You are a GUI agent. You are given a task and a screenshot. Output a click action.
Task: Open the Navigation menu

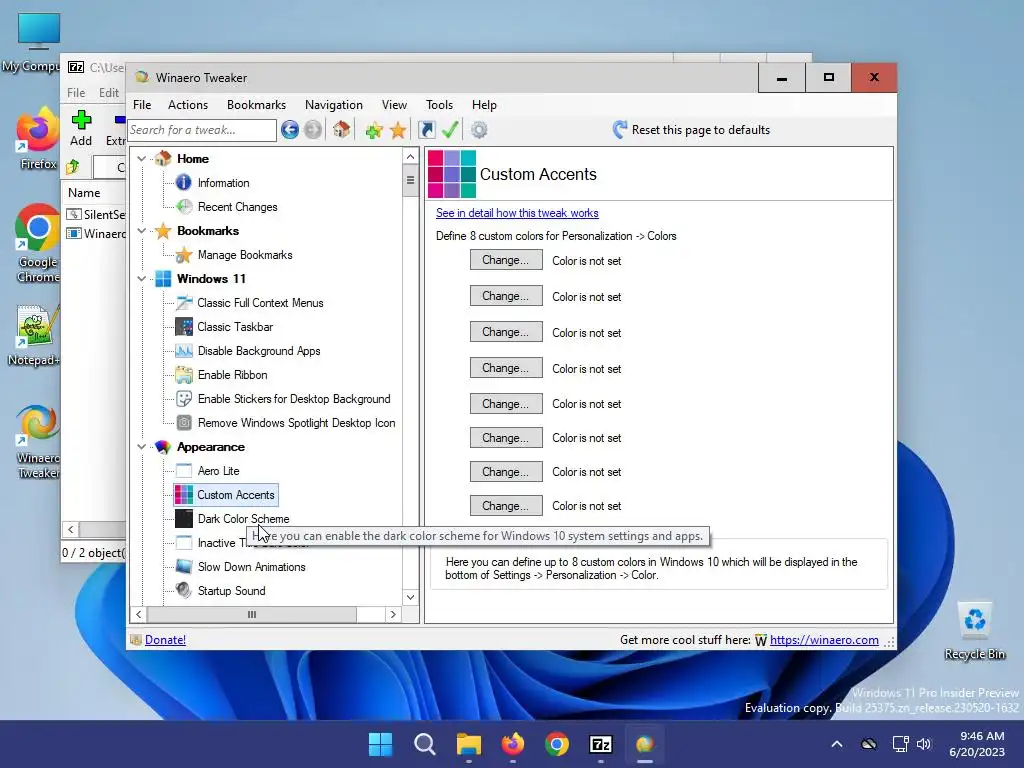click(x=334, y=104)
